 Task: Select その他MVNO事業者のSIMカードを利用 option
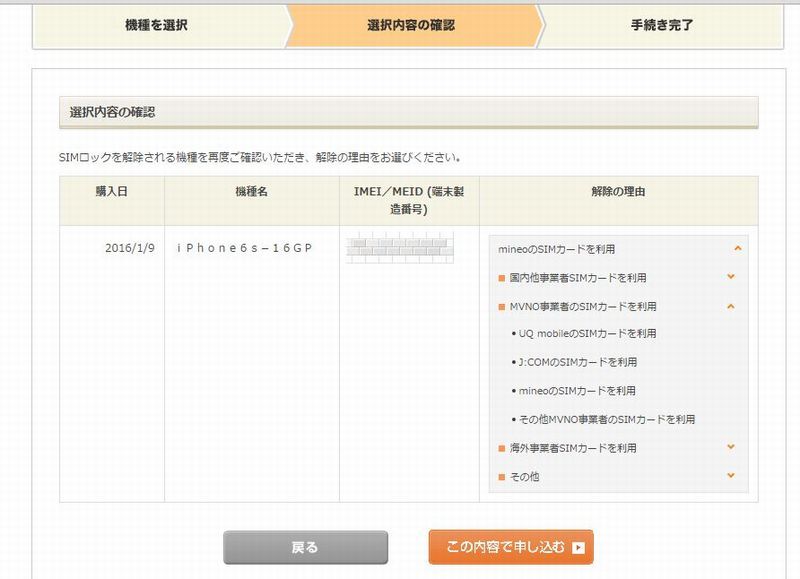pyautogui.click(x=607, y=420)
